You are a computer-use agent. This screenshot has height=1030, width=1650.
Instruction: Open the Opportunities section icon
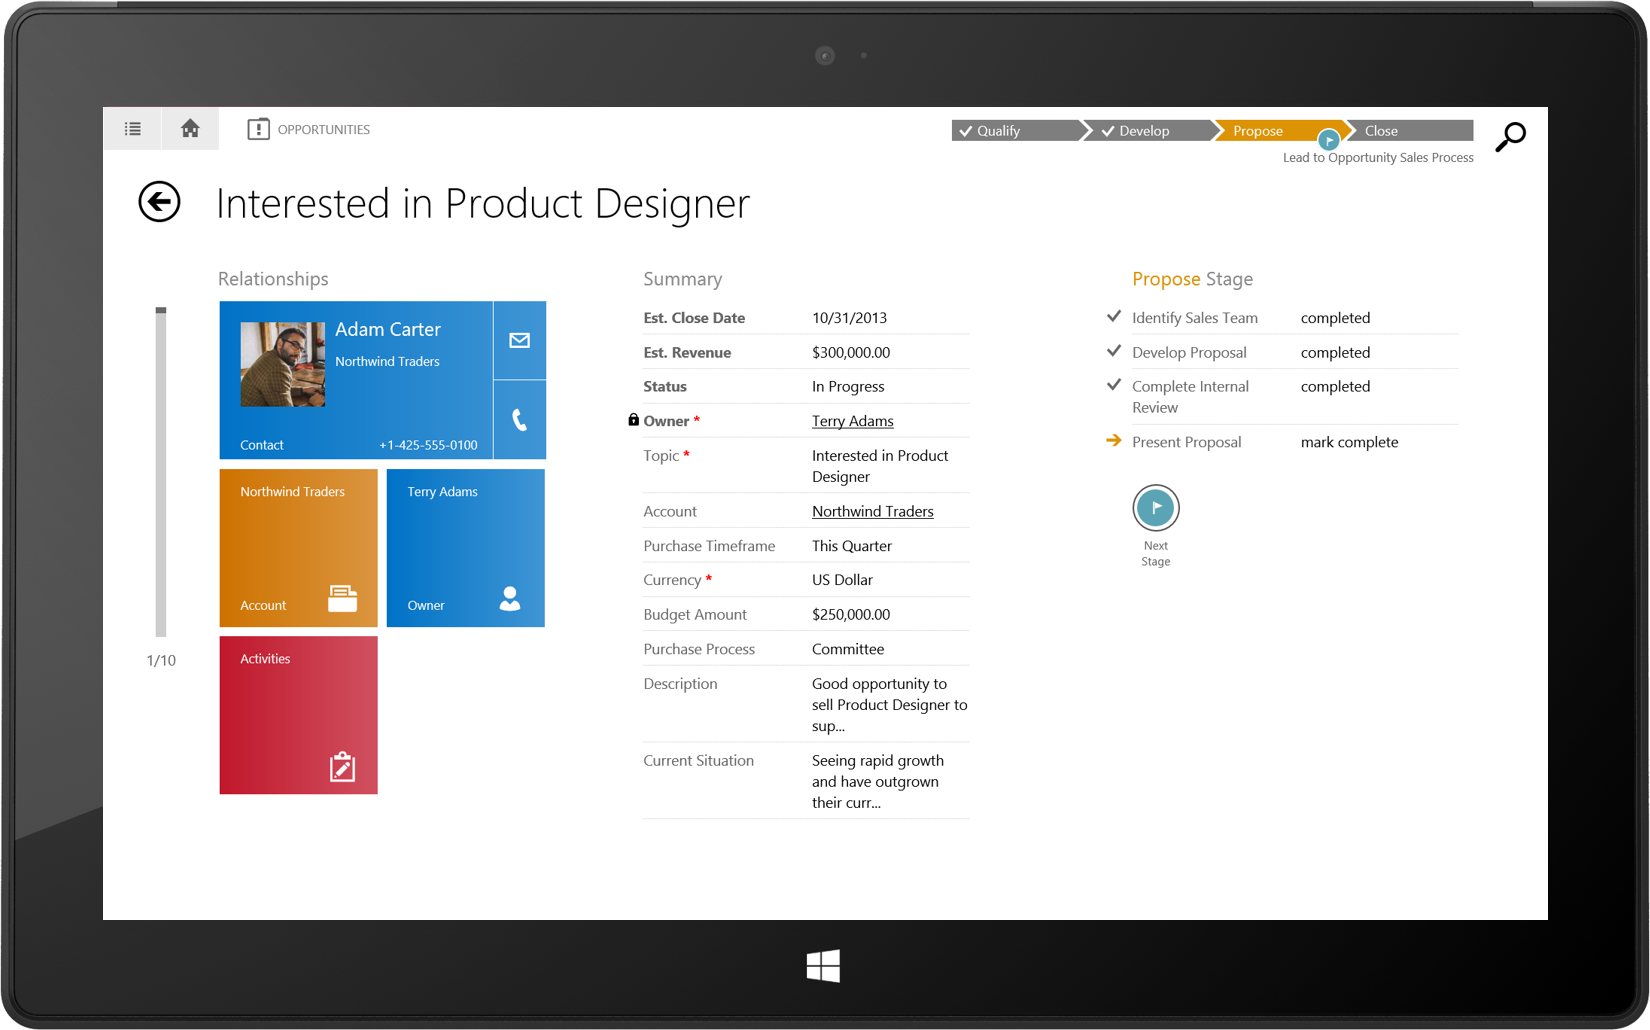coord(258,128)
